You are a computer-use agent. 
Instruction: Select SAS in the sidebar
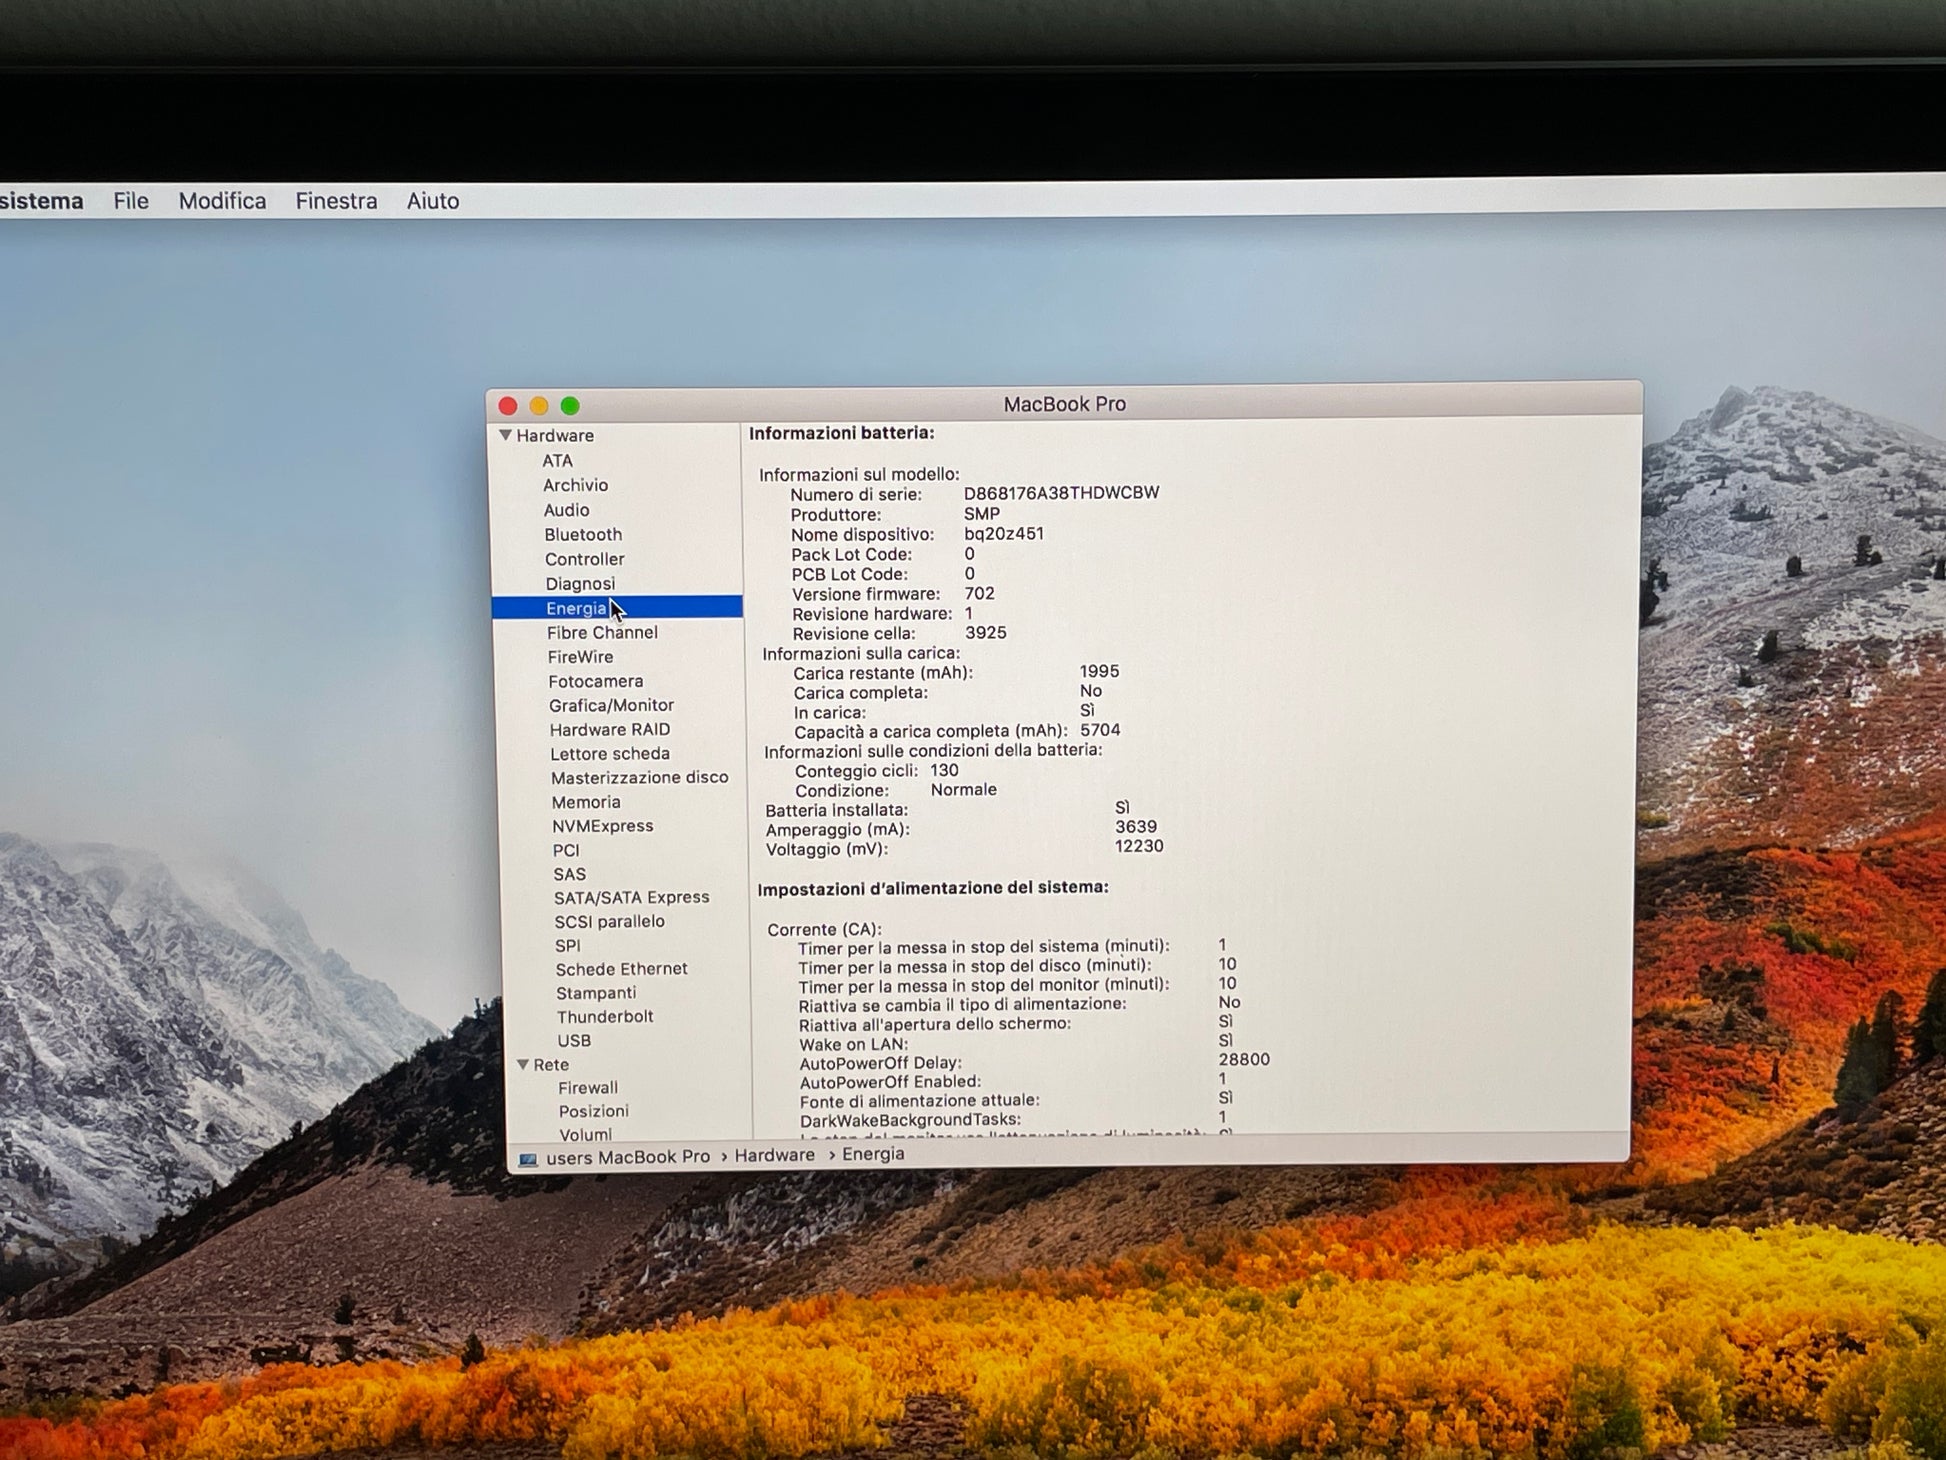(x=569, y=874)
